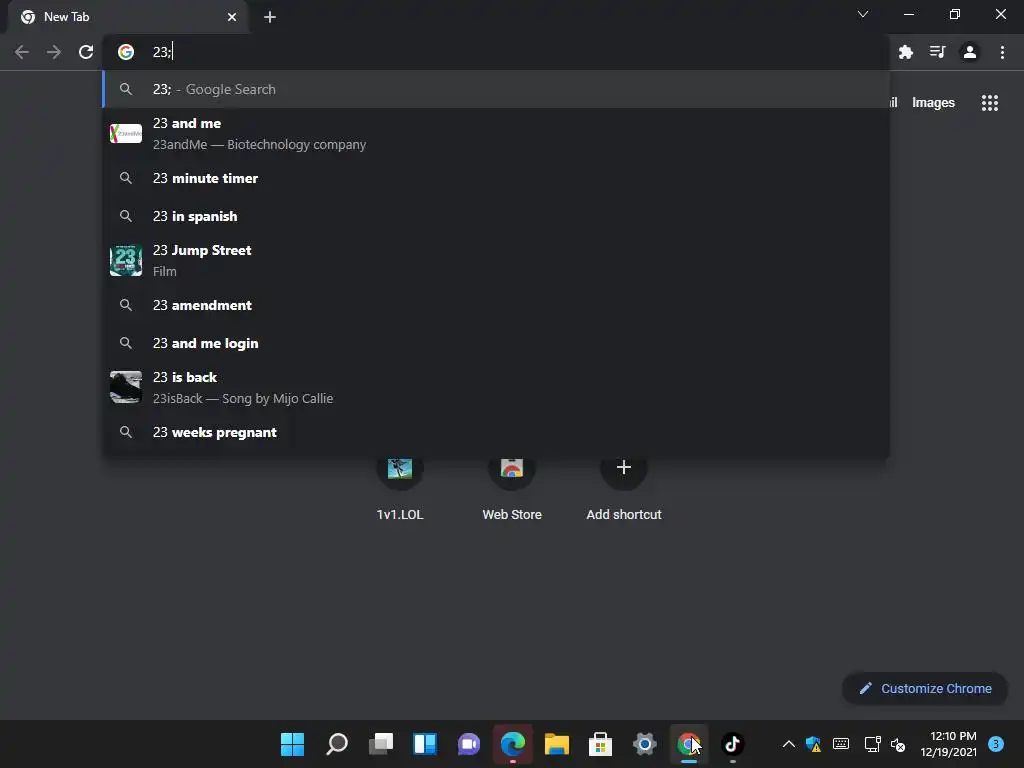
Task: Choose the '23 in spanish' suggestion
Action: pos(496,216)
